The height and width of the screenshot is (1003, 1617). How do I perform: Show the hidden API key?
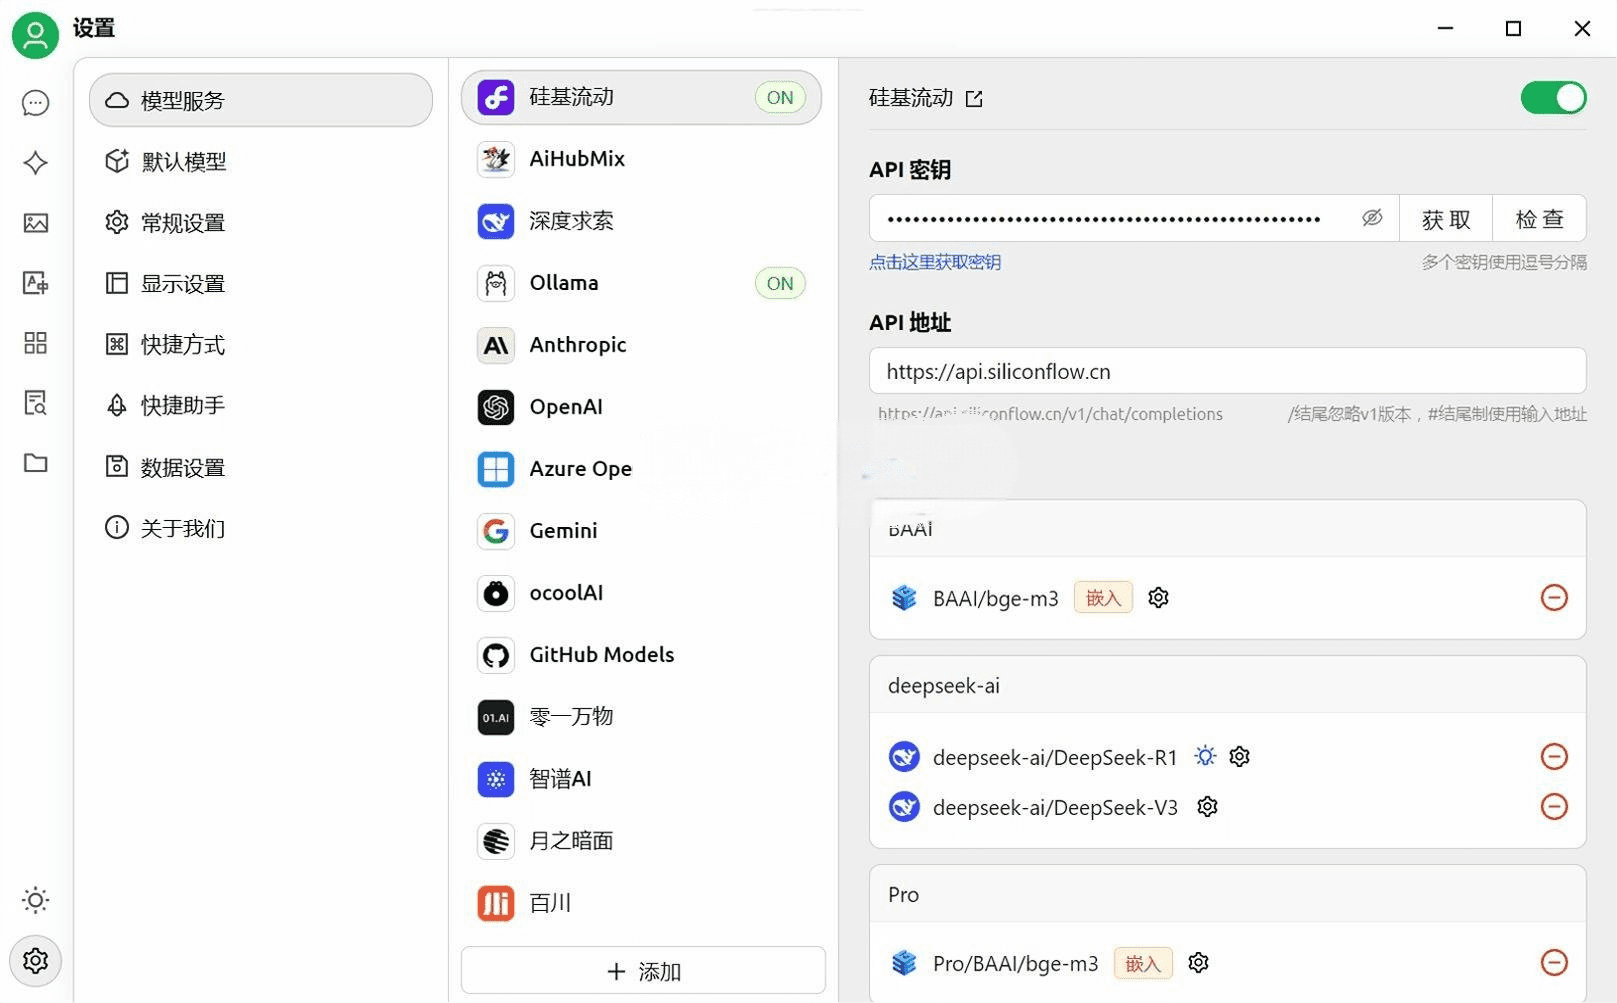[x=1371, y=218]
